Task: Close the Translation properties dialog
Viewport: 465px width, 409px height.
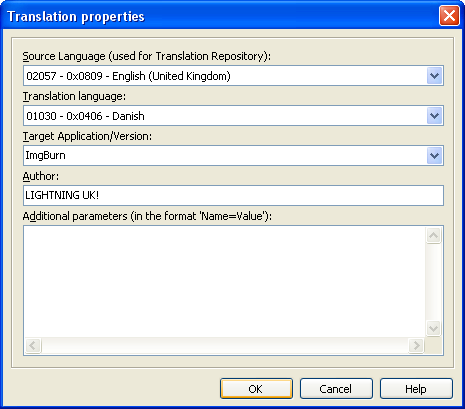Action: pyautogui.click(x=449, y=16)
